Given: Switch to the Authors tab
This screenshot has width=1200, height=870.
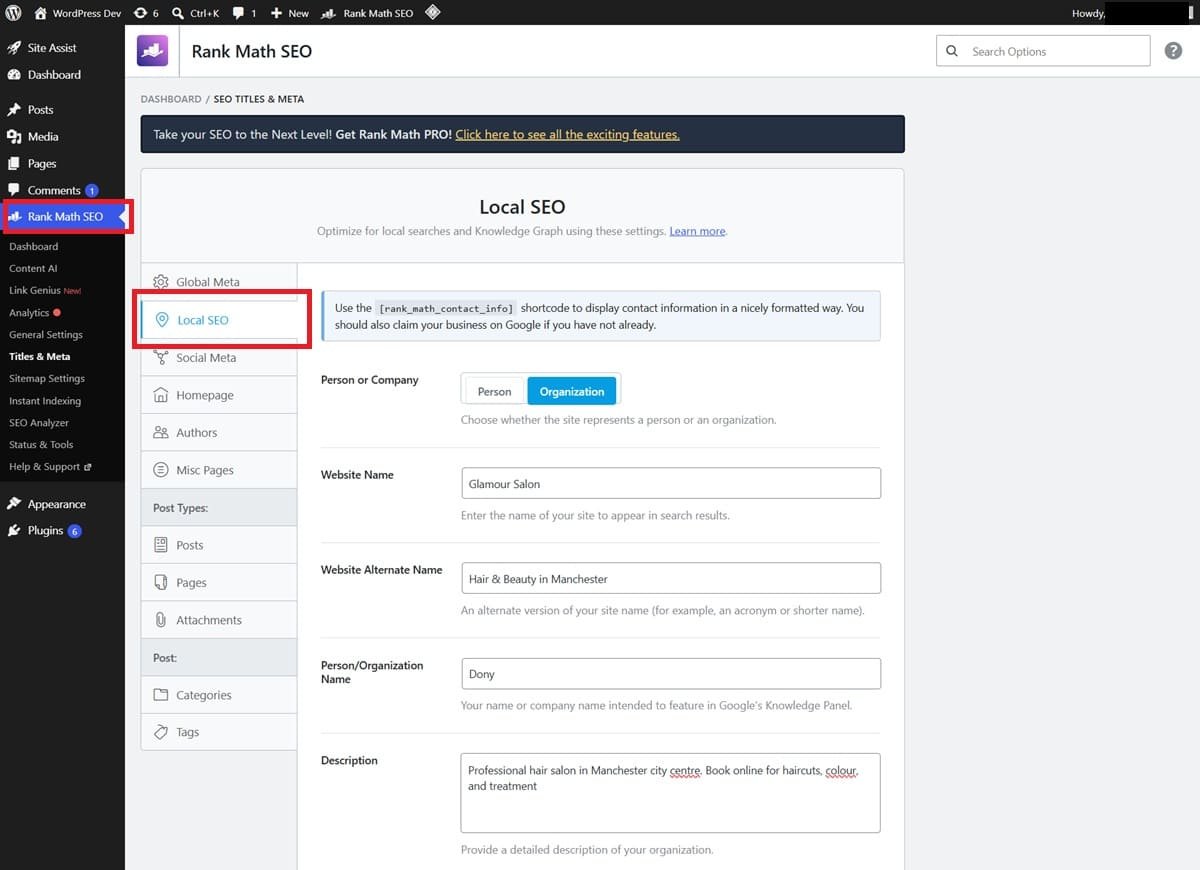Looking at the screenshot, I should [x=219, y=433].
